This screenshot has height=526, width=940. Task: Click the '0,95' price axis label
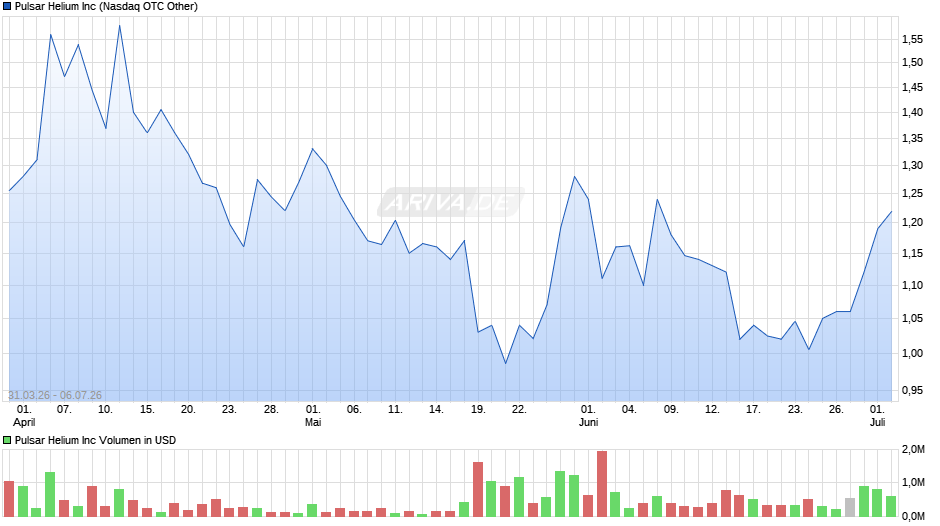[912, 390]
